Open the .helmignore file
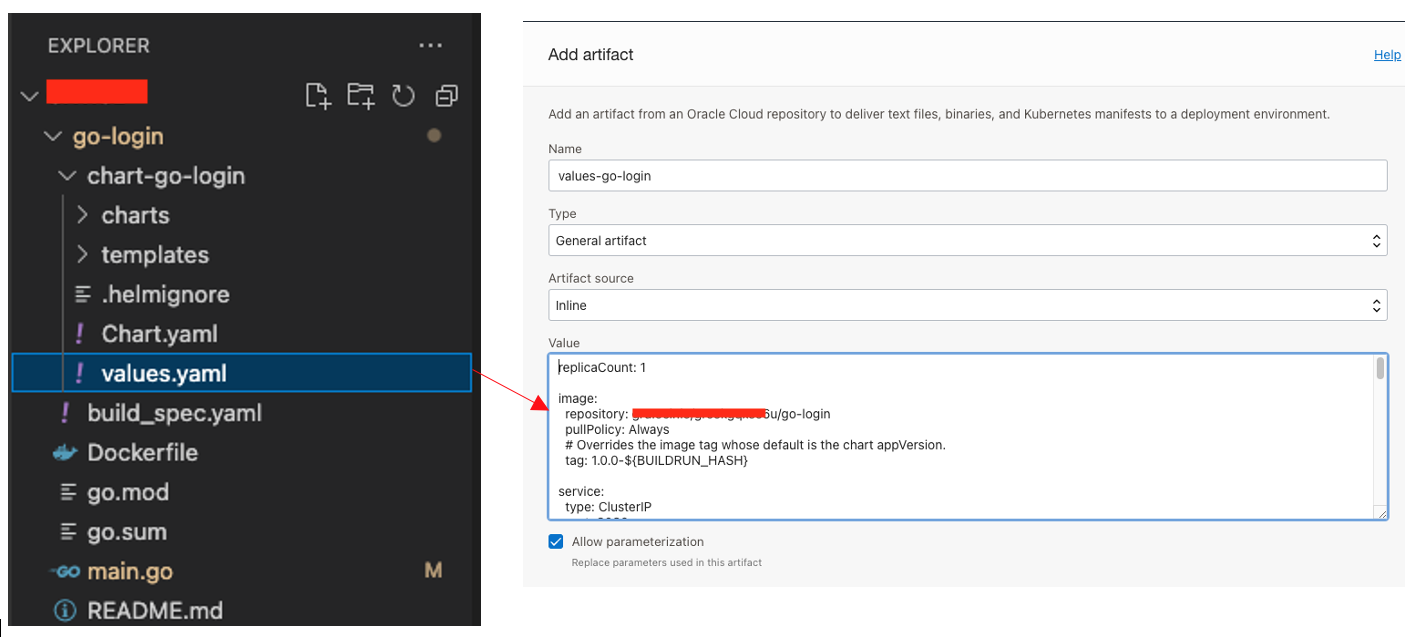This screenshot has width=1413, height=637. pos(165,295)
